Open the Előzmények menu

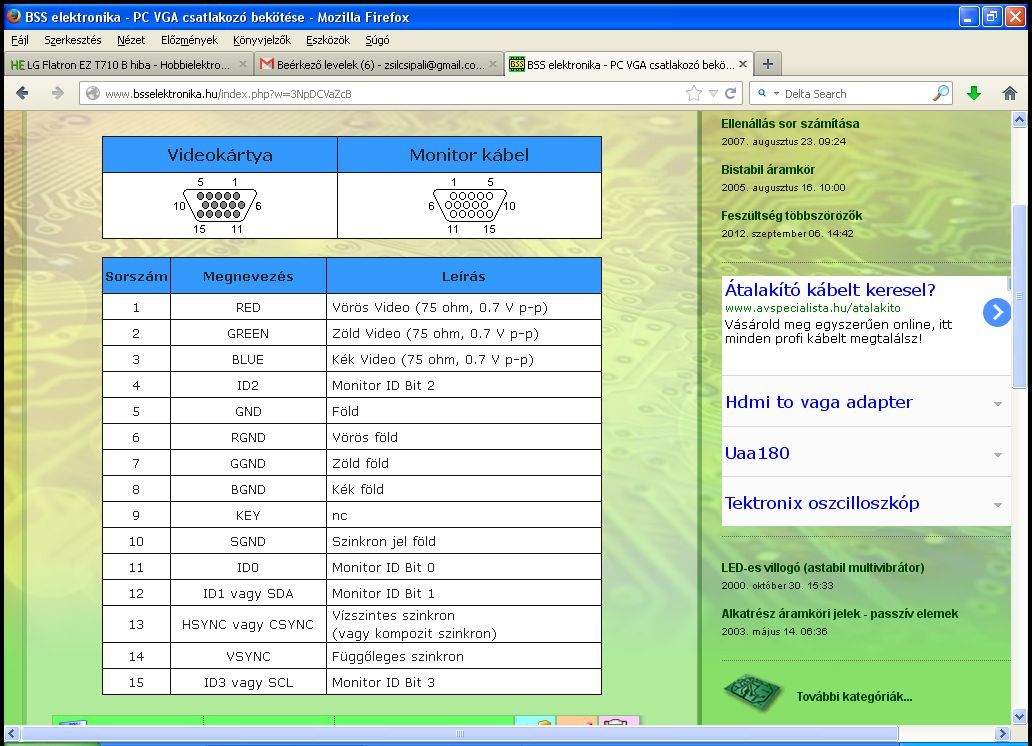tap(189, 40)
